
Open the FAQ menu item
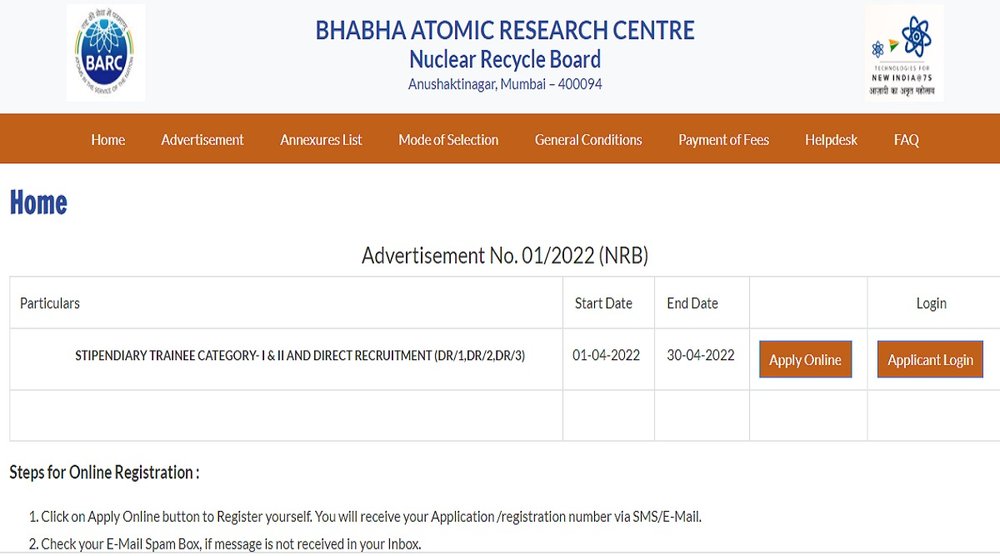click(x=906, y=140)
